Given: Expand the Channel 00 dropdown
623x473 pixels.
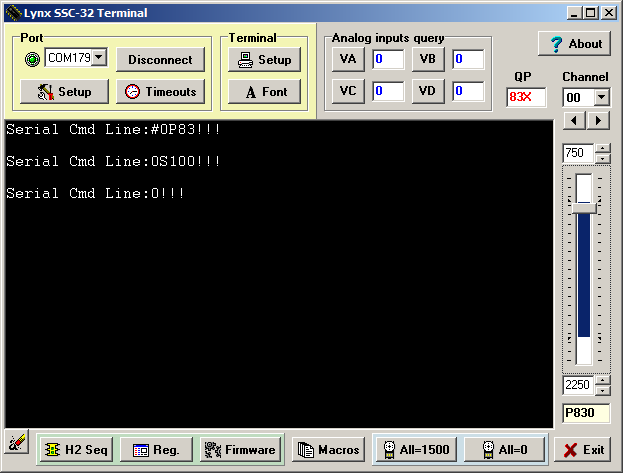Looking at the screenshot, I should [602, 97].
